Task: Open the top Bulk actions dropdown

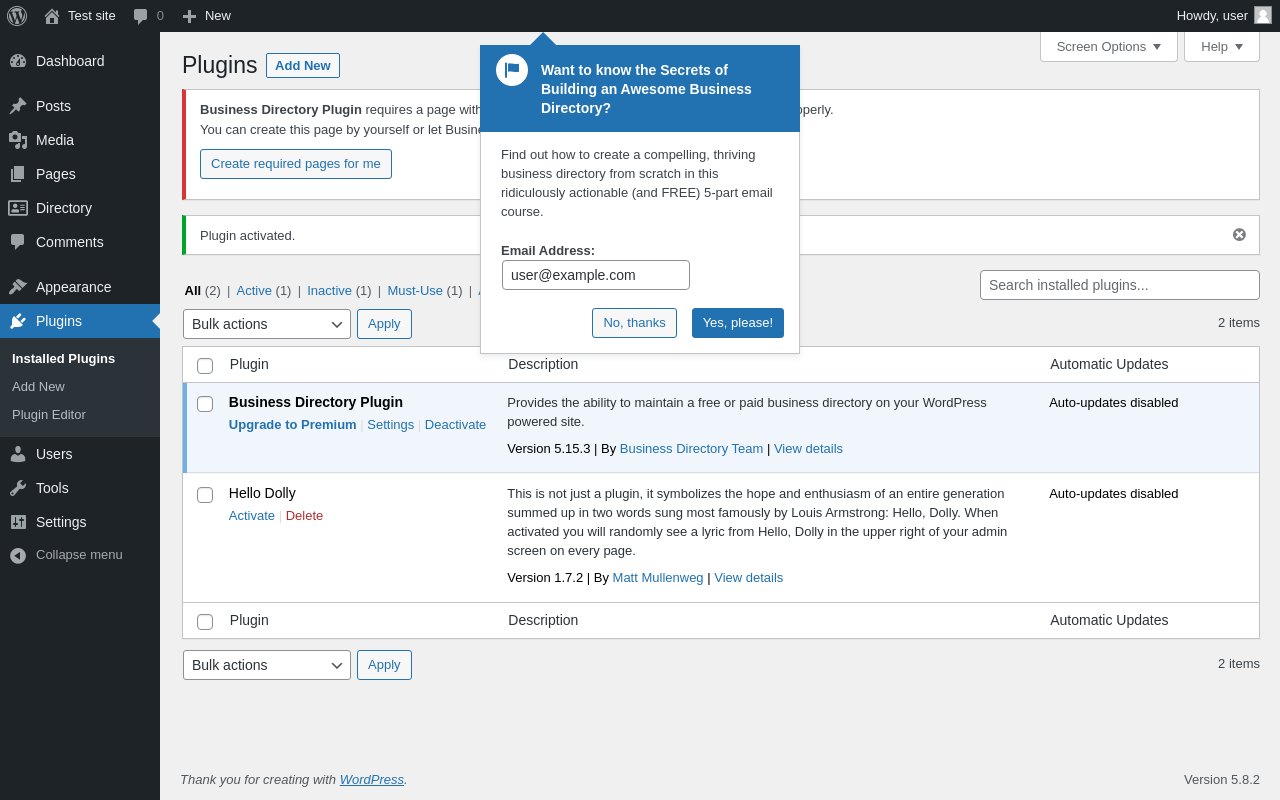Action: click(267, 324)
